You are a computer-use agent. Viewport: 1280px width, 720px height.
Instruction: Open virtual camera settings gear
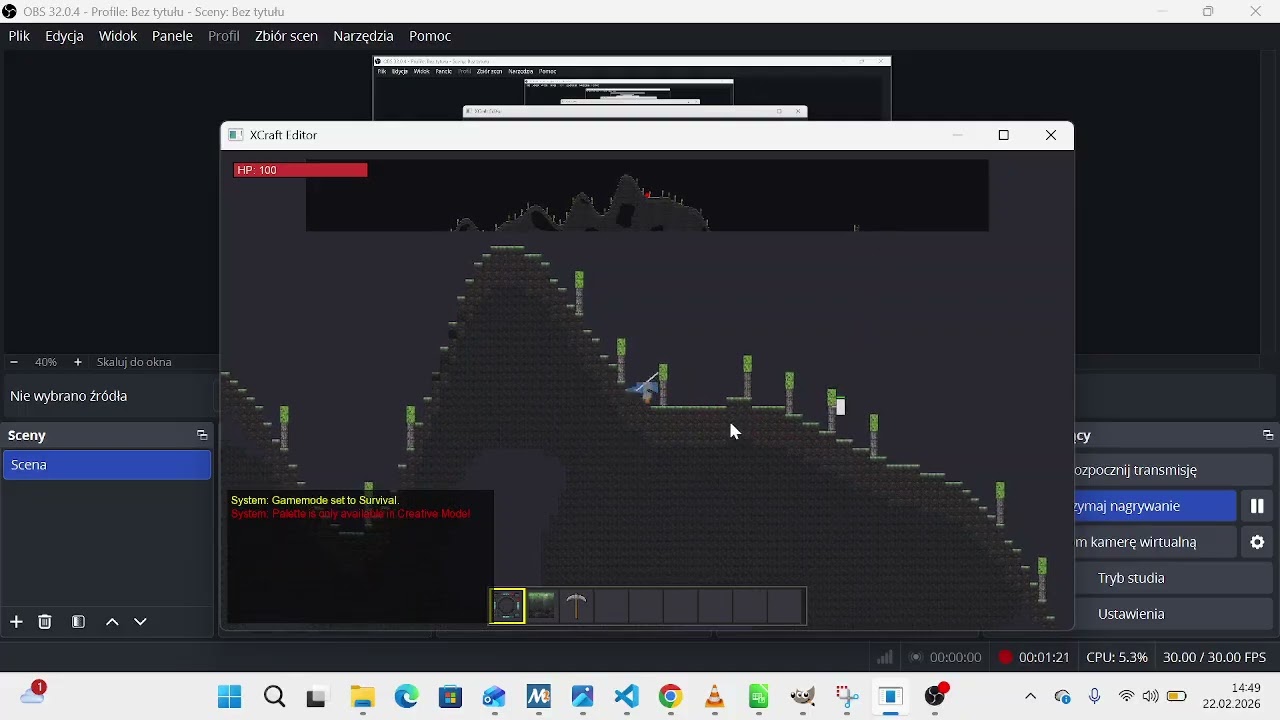pyautogui.click(x=1257, y=542)
